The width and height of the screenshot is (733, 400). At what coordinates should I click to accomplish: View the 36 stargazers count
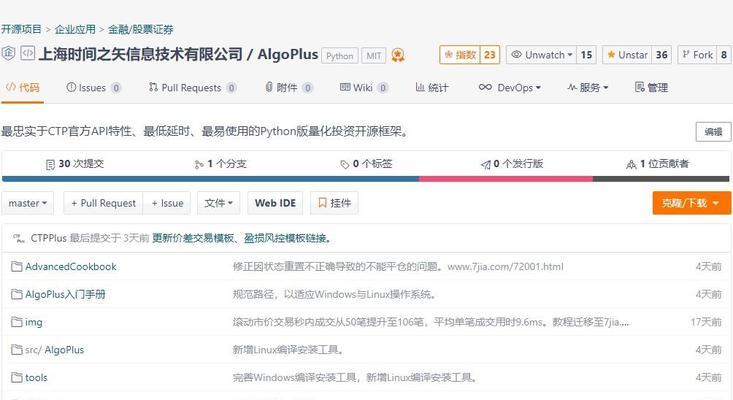click(x=661, y=55)
